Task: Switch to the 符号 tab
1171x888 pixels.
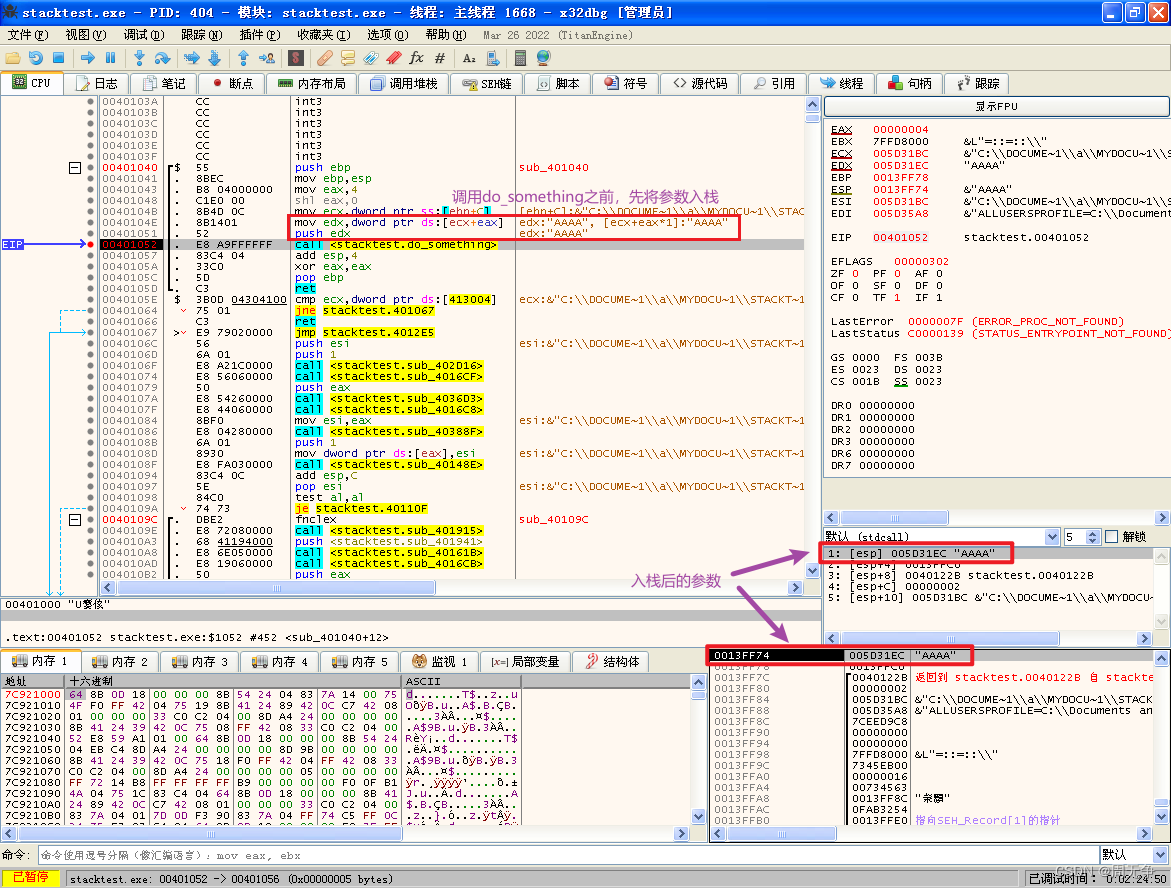Action: click(x=625, y=84)
